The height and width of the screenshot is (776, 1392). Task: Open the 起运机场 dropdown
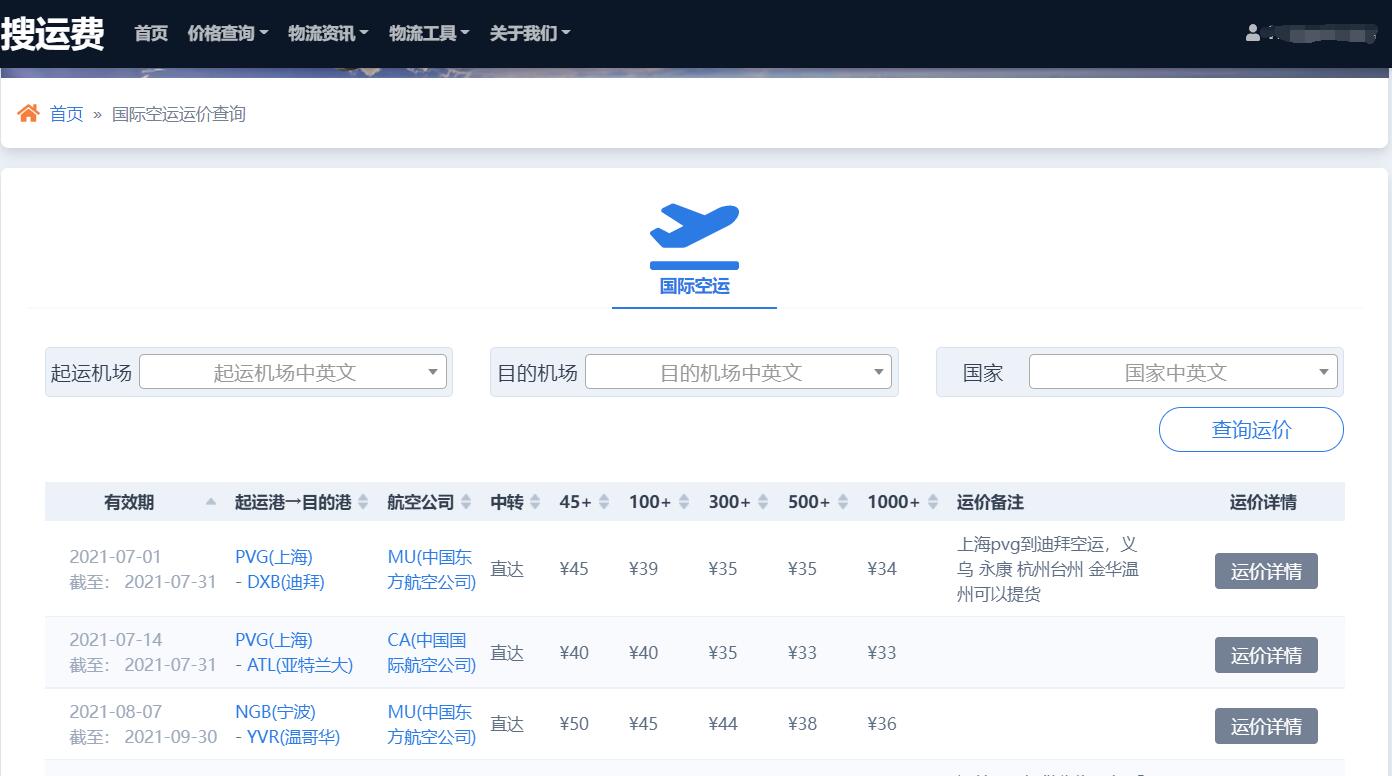coord(294,372)
